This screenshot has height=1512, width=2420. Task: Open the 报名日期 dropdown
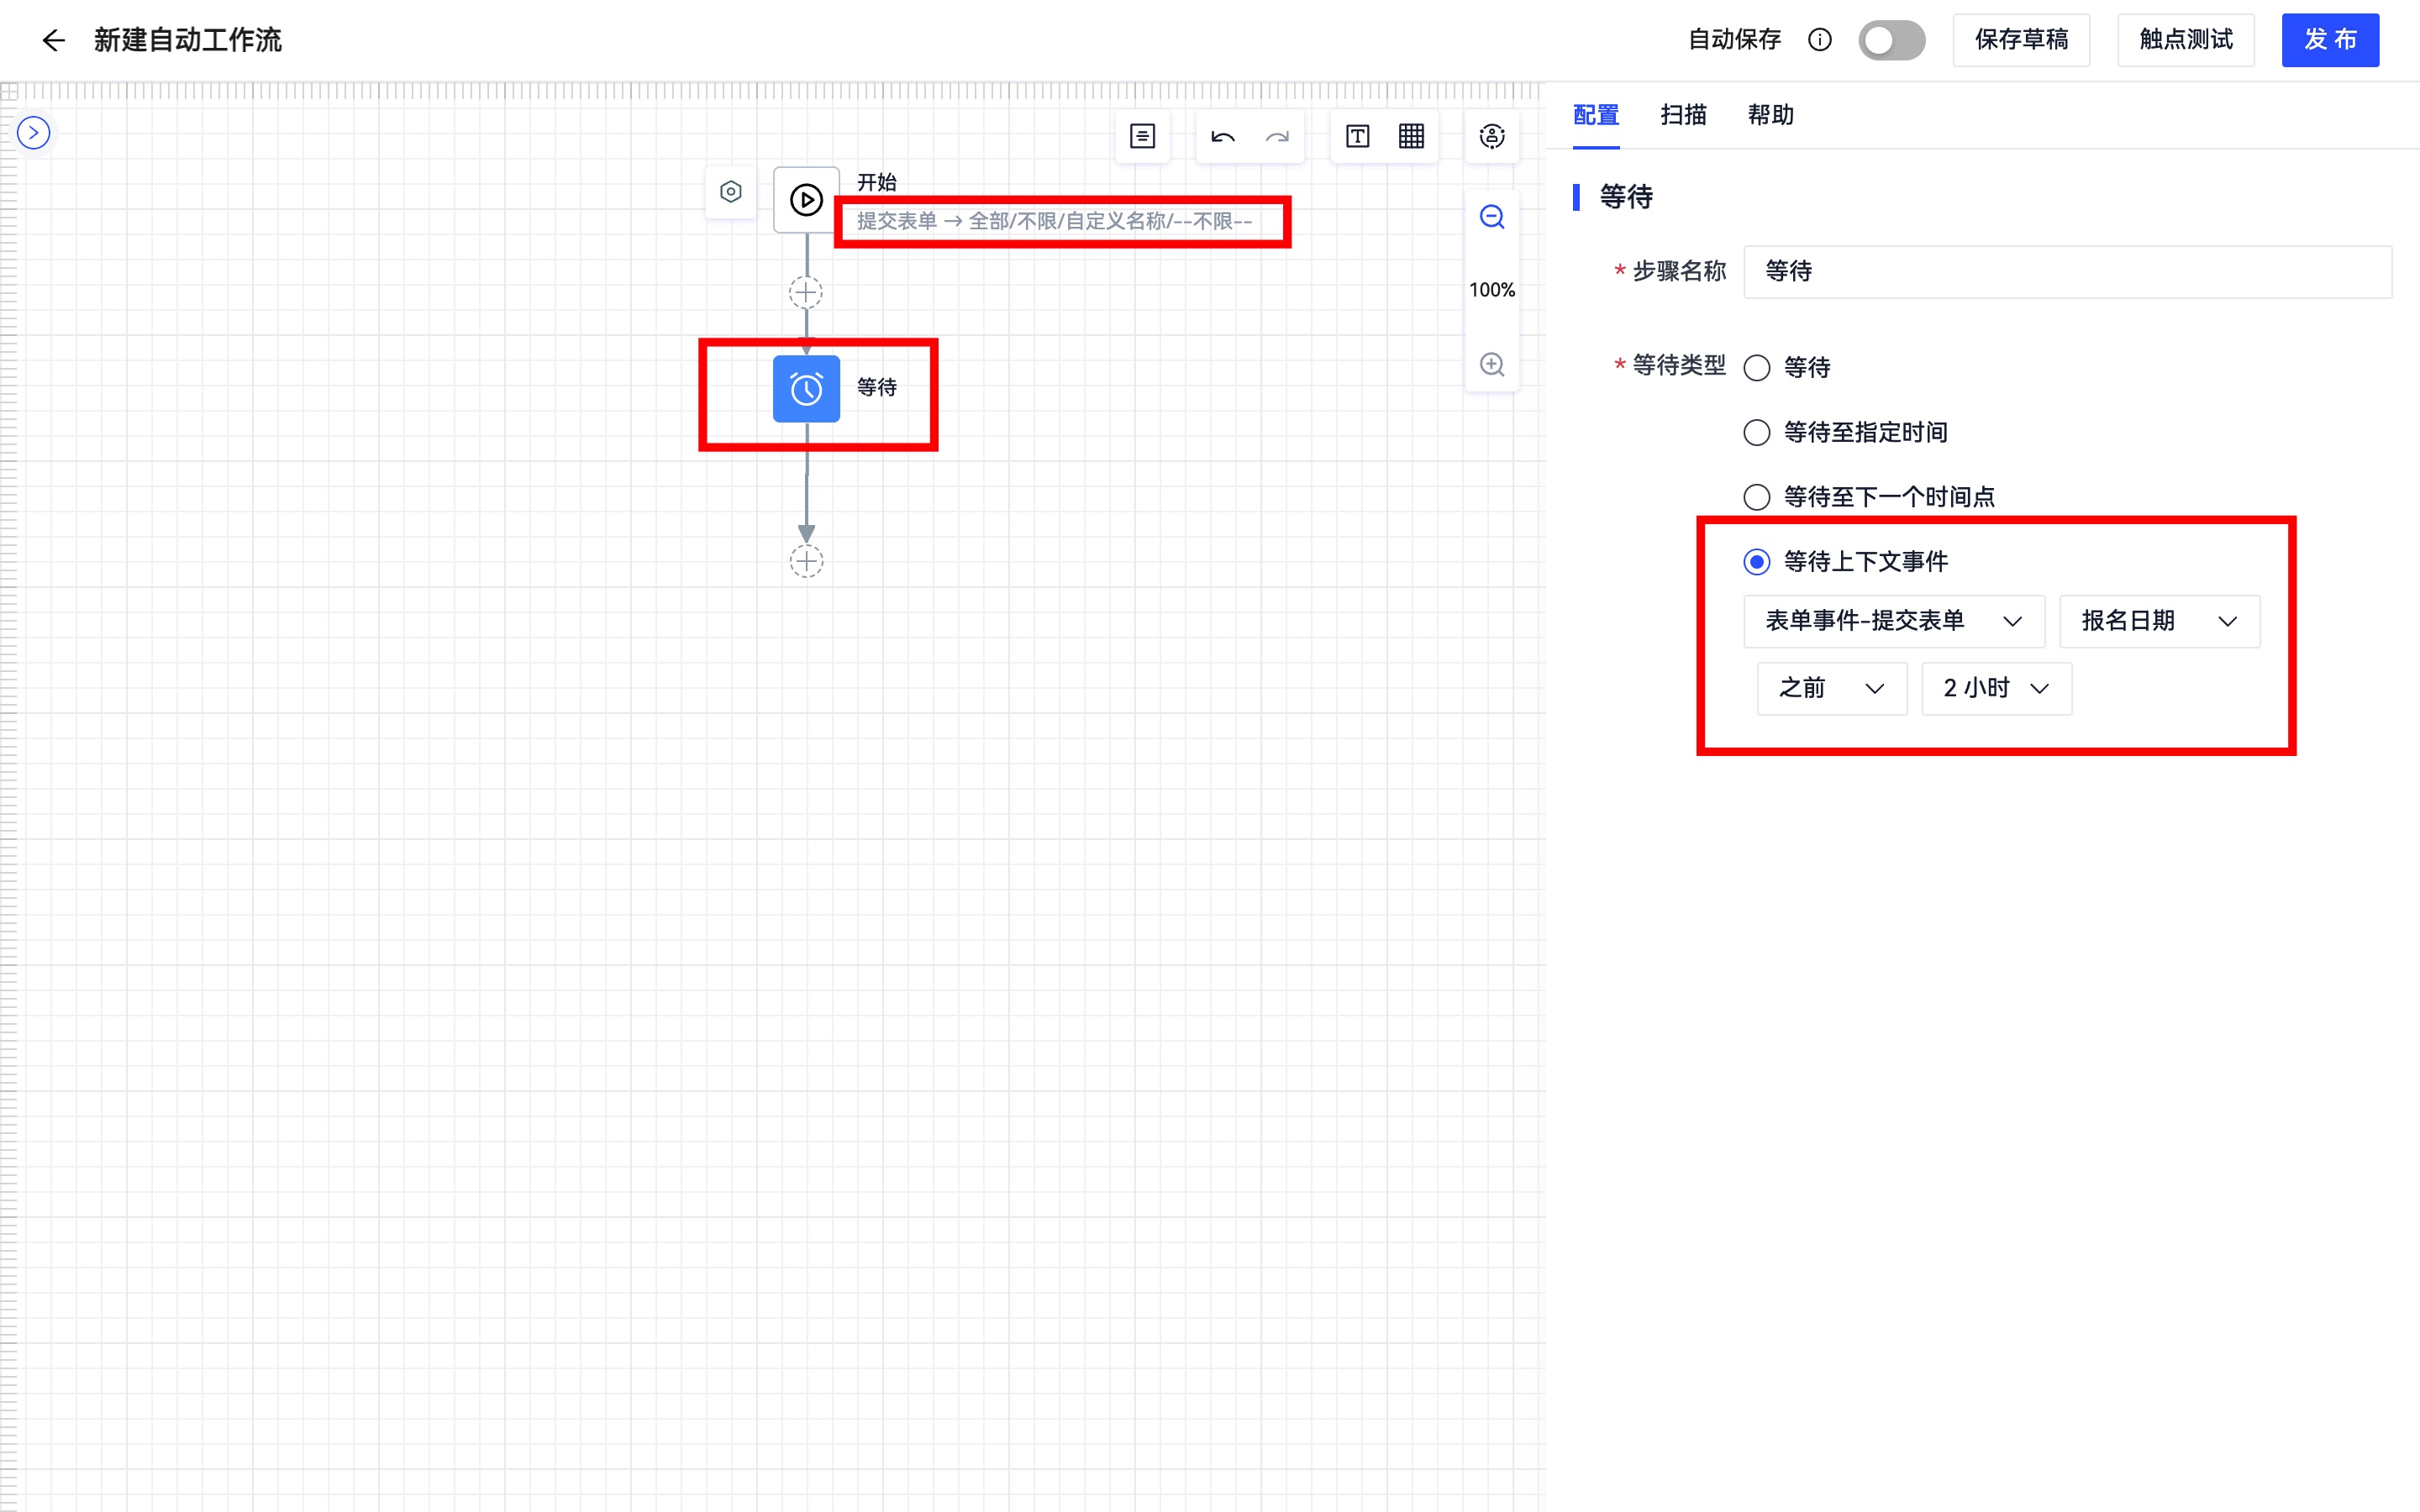point(2159,621)
